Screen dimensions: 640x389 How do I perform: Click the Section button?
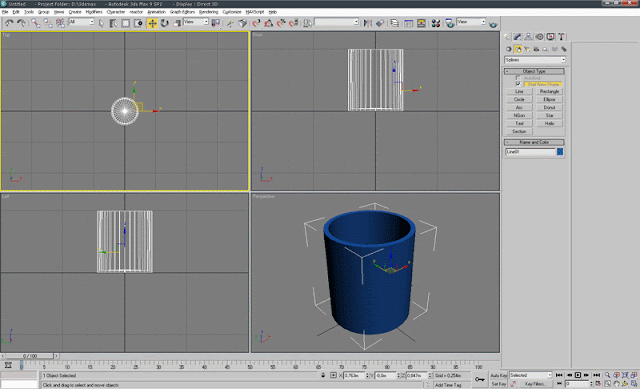point(519,131)
